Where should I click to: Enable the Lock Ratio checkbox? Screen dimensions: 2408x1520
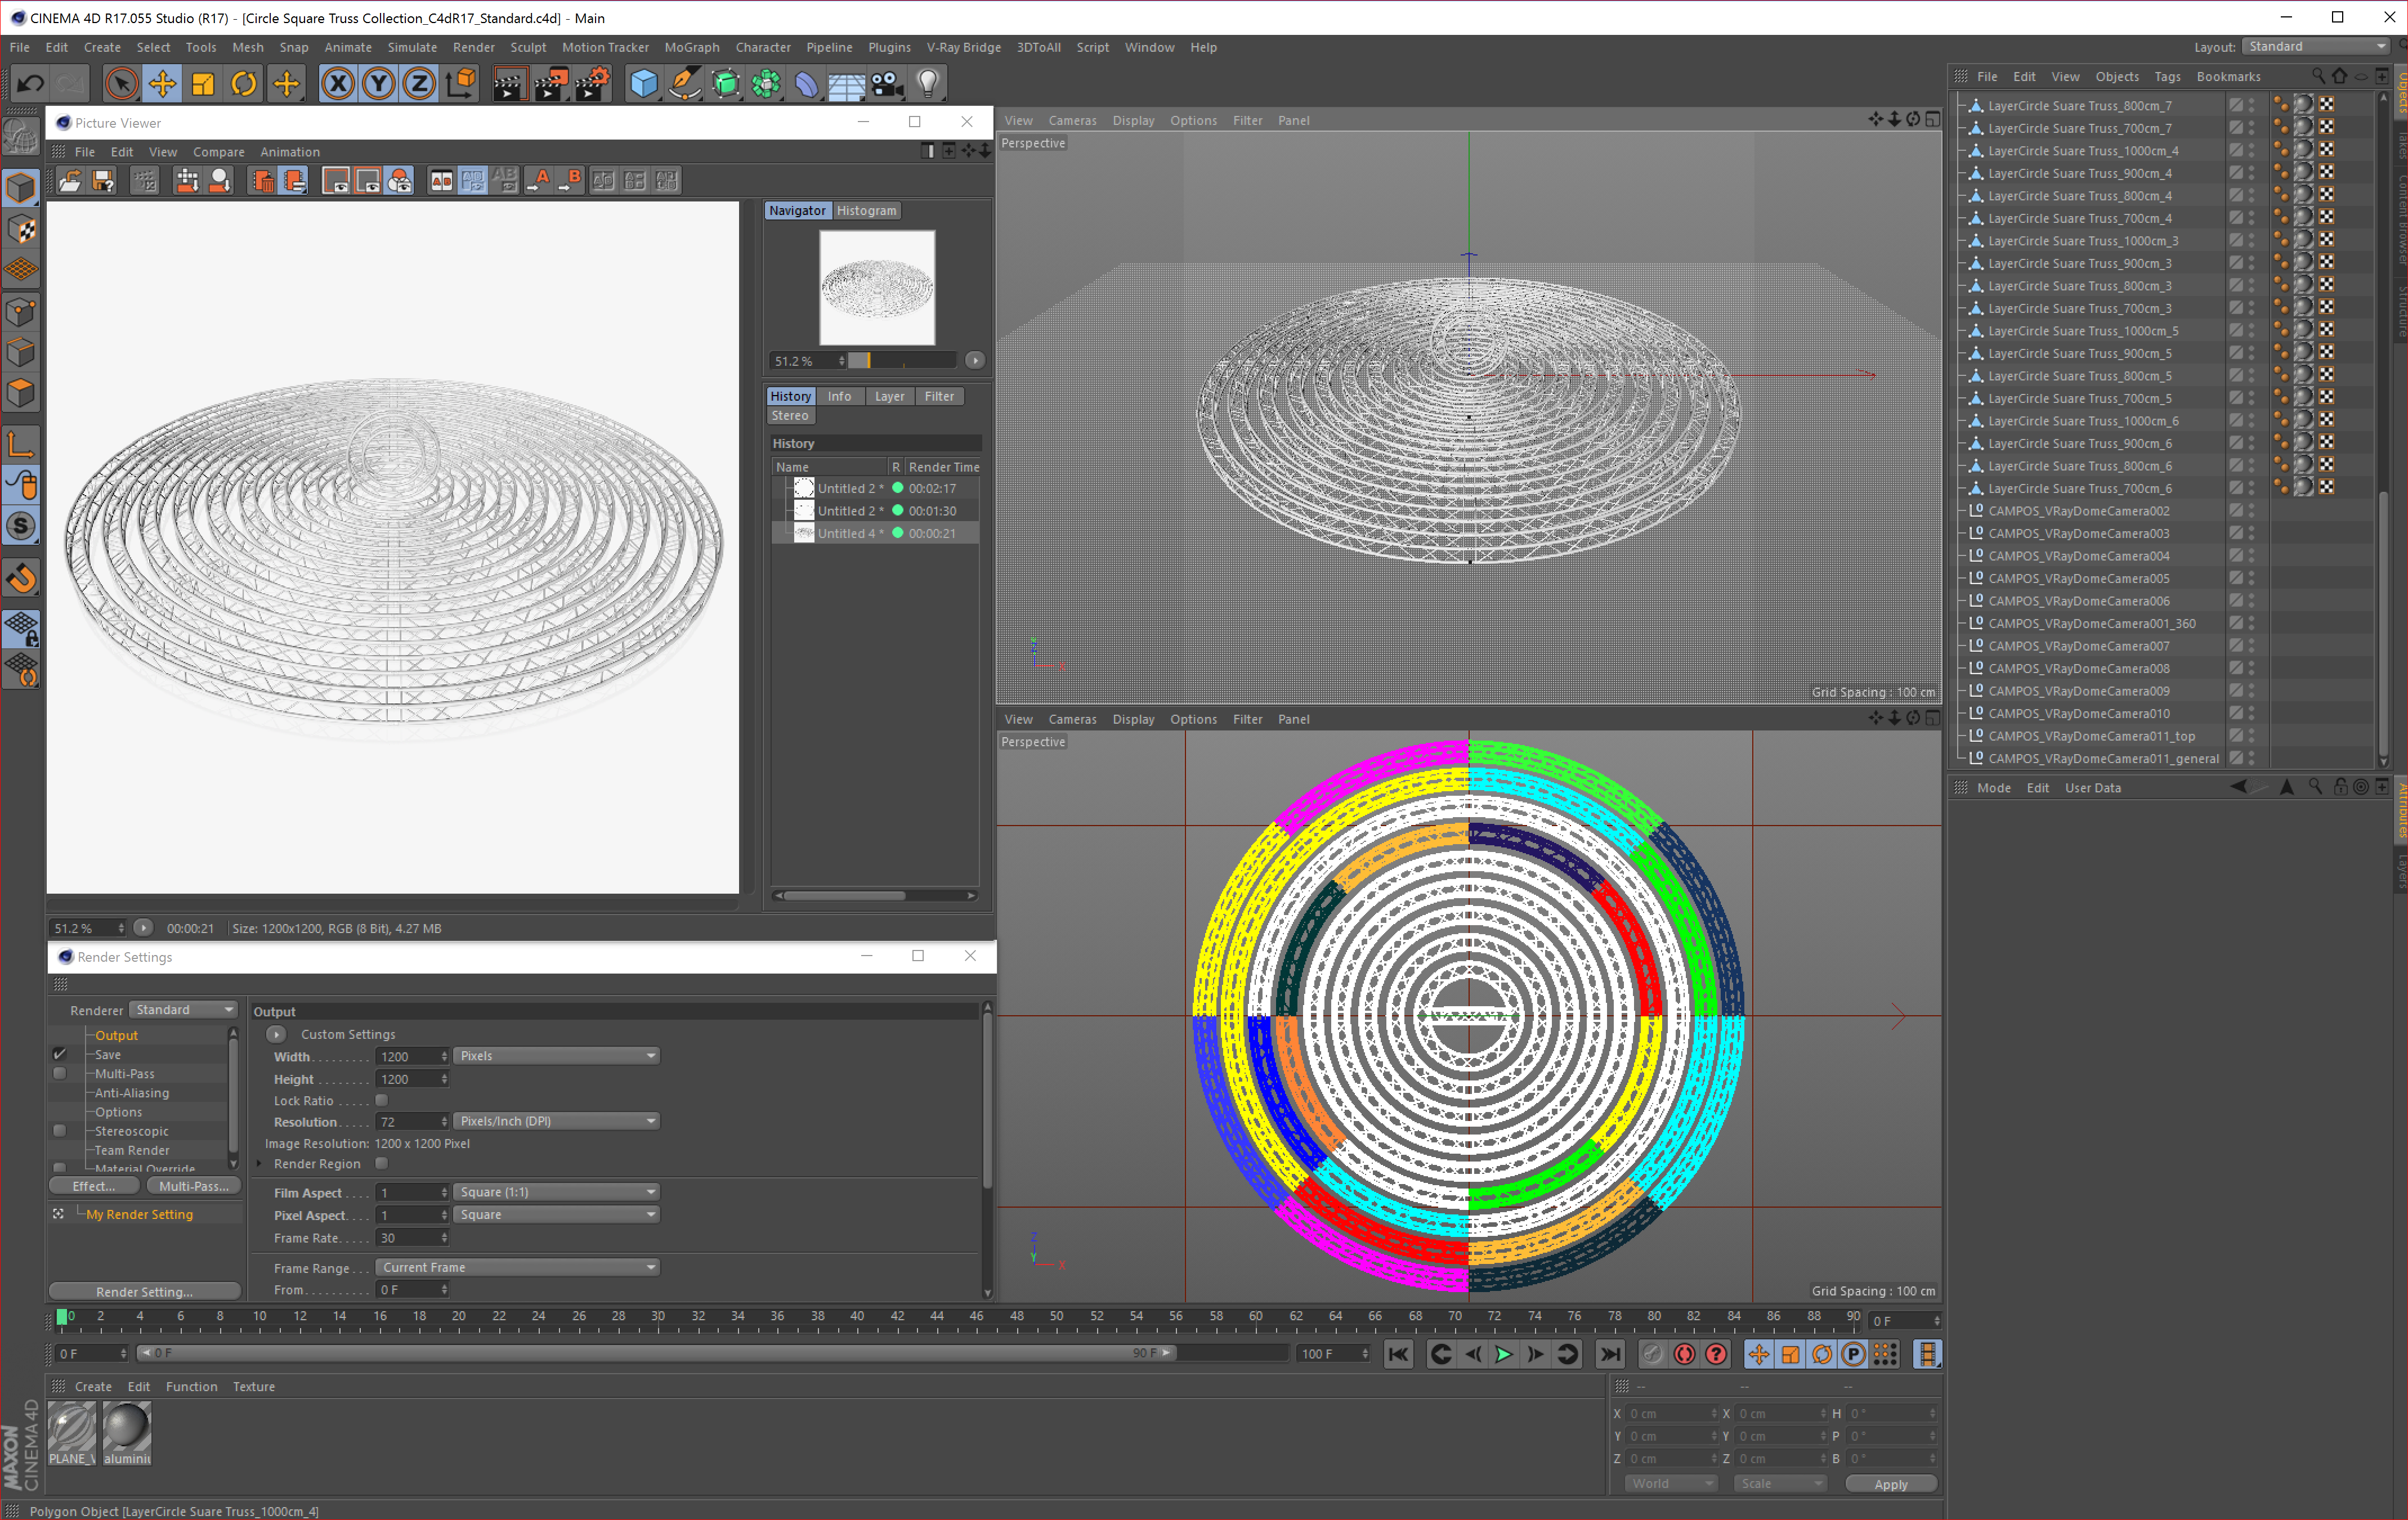click(381, 1100)
